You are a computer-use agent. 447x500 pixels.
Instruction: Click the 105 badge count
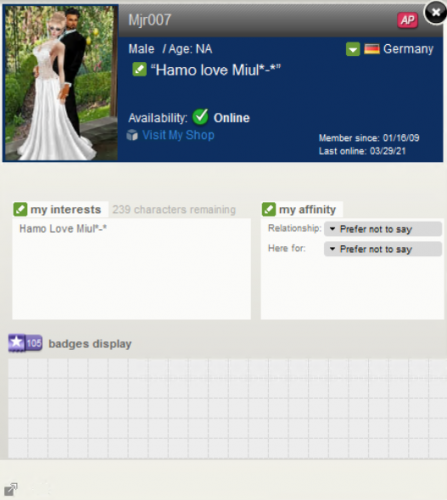(x=34, y=343)
